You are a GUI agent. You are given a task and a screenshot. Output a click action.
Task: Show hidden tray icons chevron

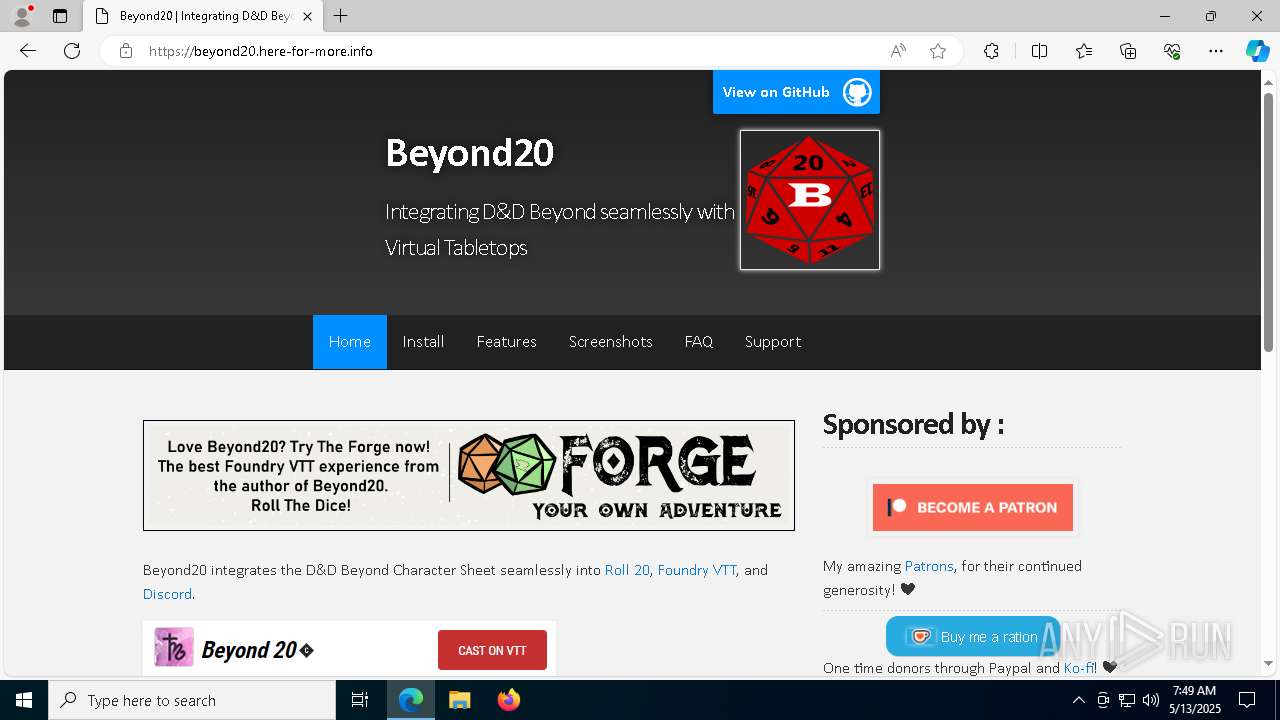coord(1078,700)
